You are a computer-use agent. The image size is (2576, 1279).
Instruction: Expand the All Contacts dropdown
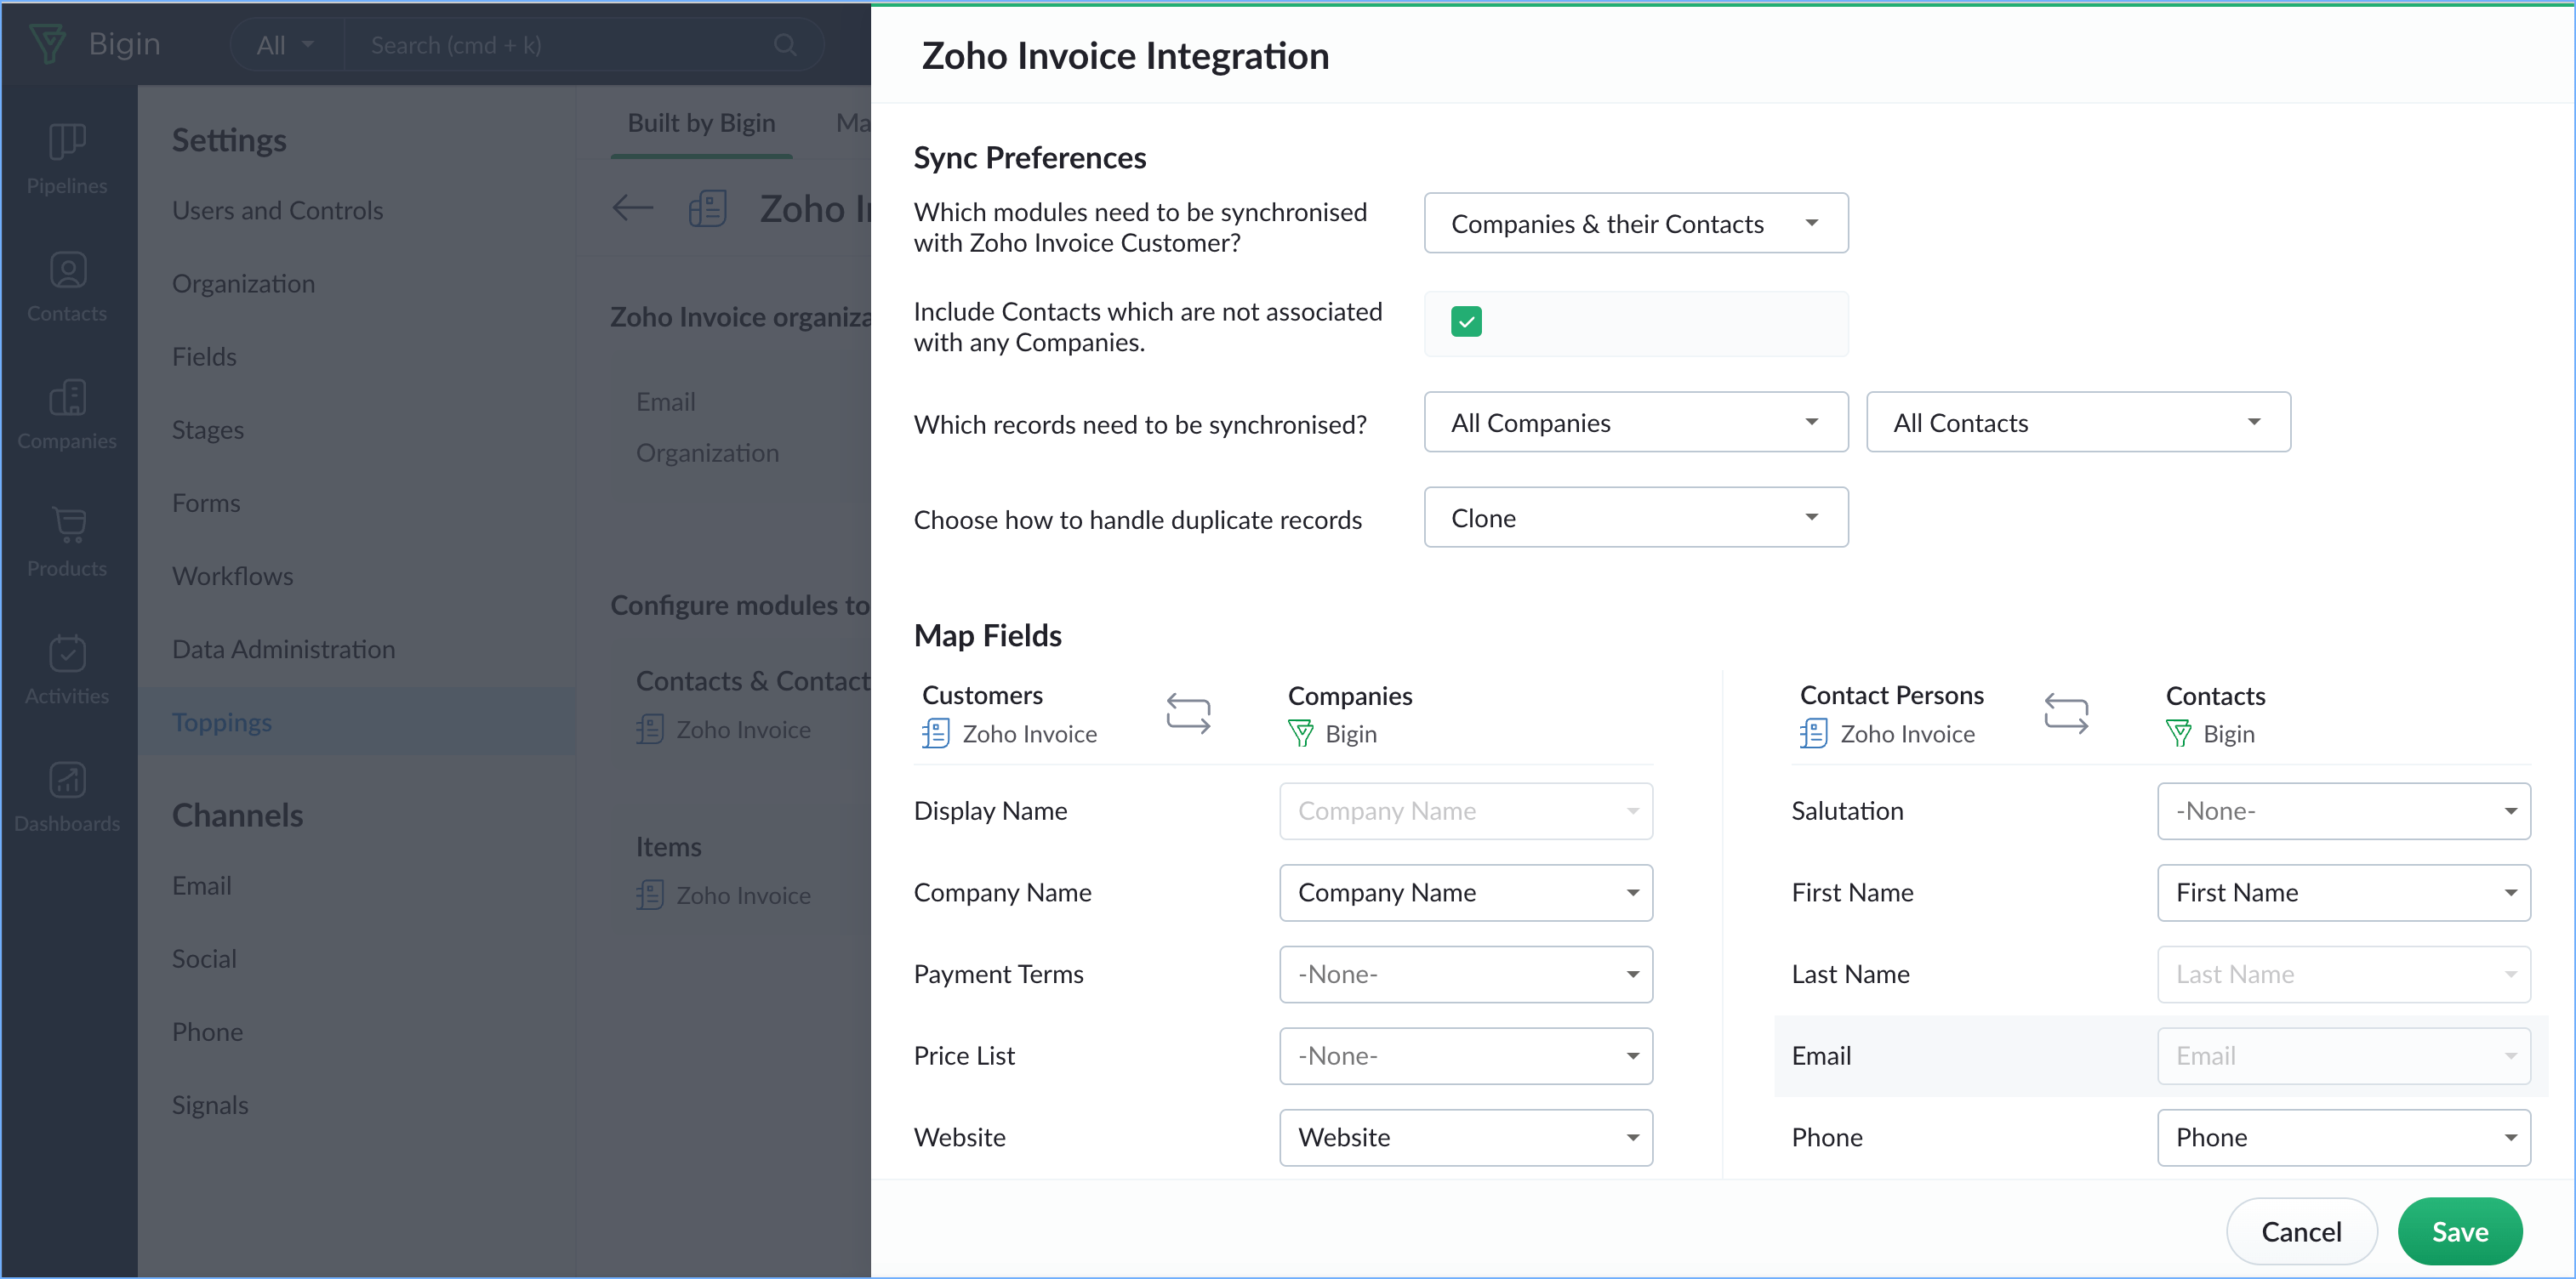(x=2077, y=422)
